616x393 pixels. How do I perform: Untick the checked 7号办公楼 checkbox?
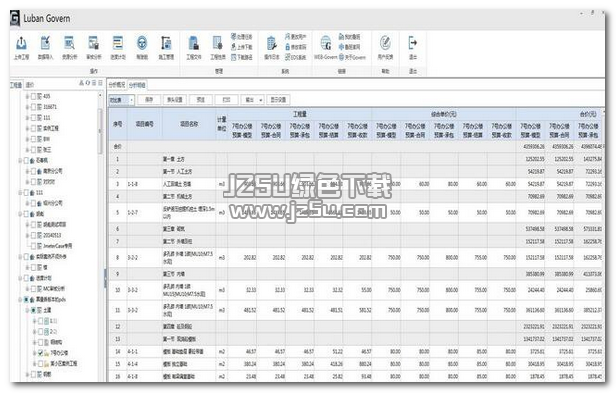40,353
